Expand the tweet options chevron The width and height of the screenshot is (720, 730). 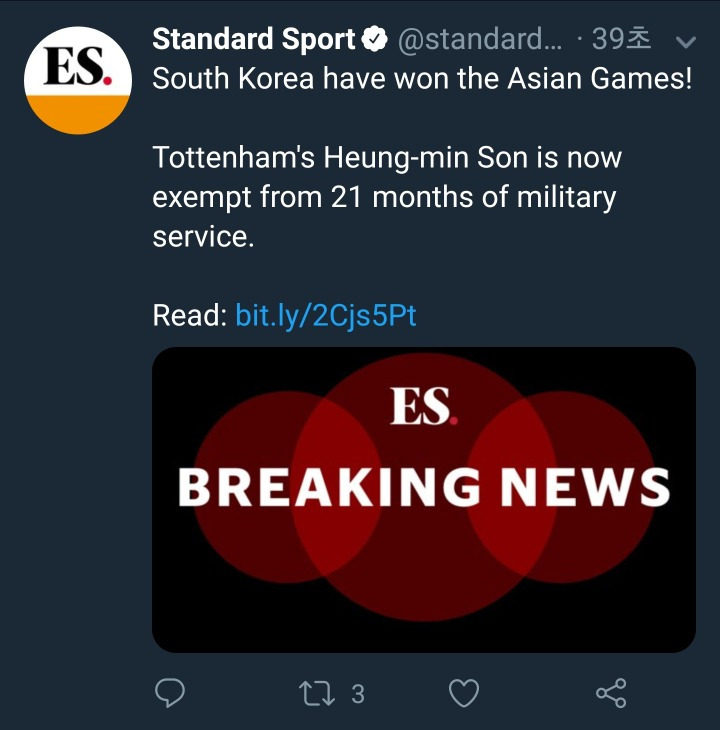(686, 42)
